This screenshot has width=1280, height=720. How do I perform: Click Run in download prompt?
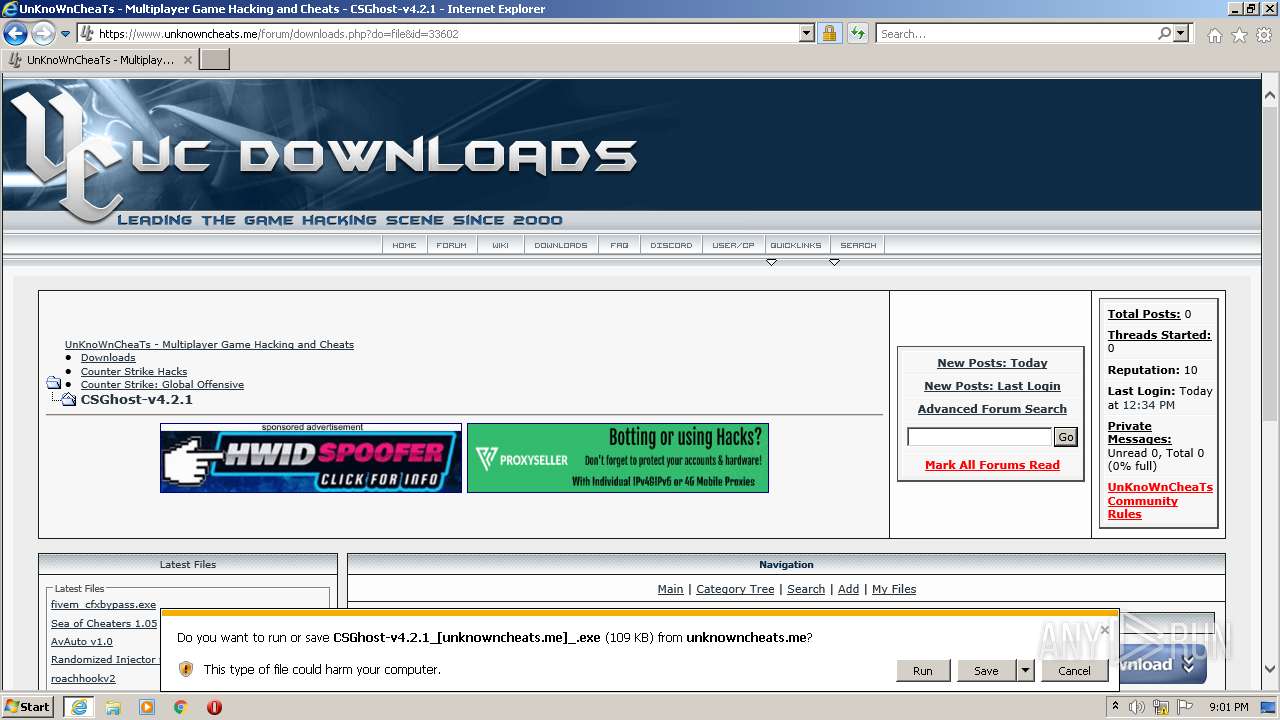coord(922,671)
